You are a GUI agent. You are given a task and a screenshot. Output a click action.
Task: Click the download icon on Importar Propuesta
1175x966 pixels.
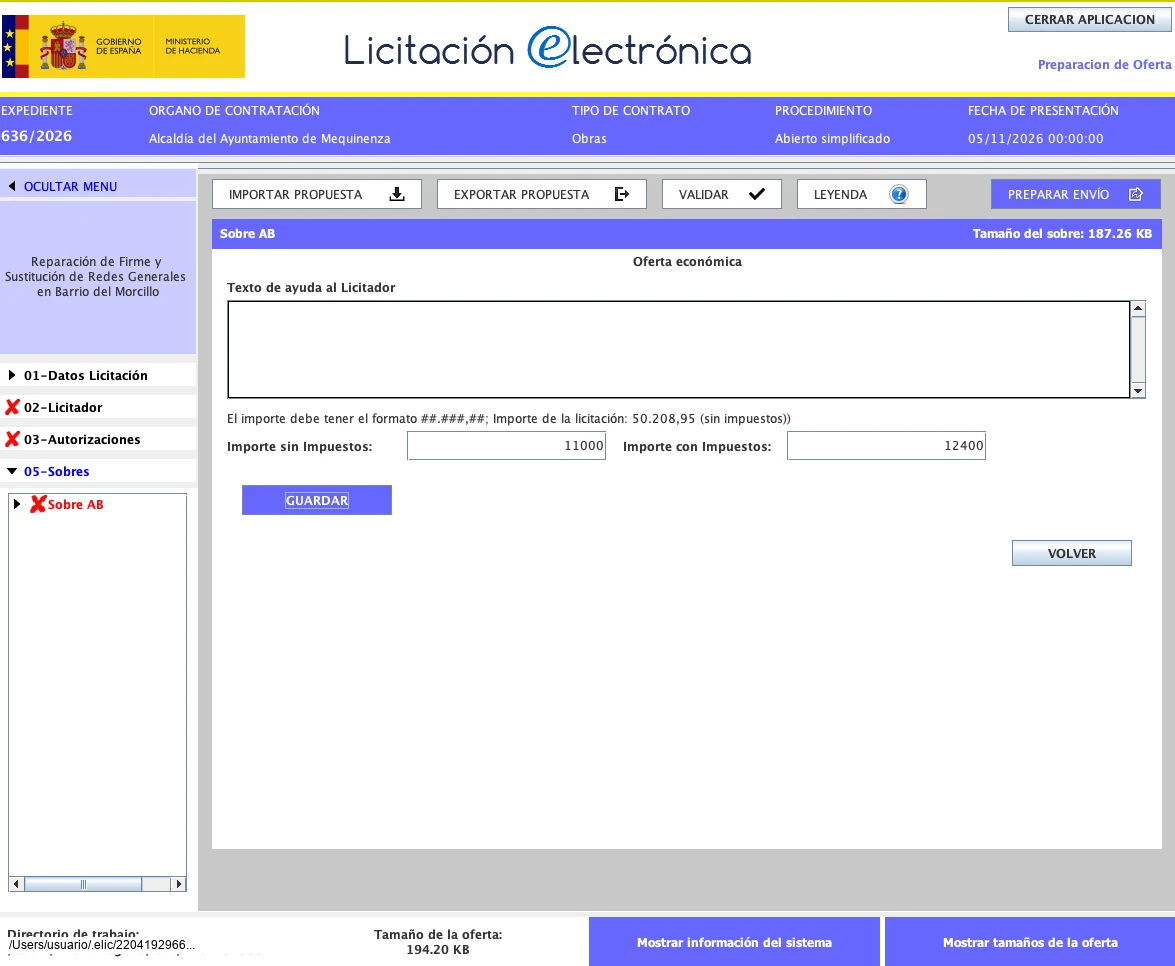397,195
